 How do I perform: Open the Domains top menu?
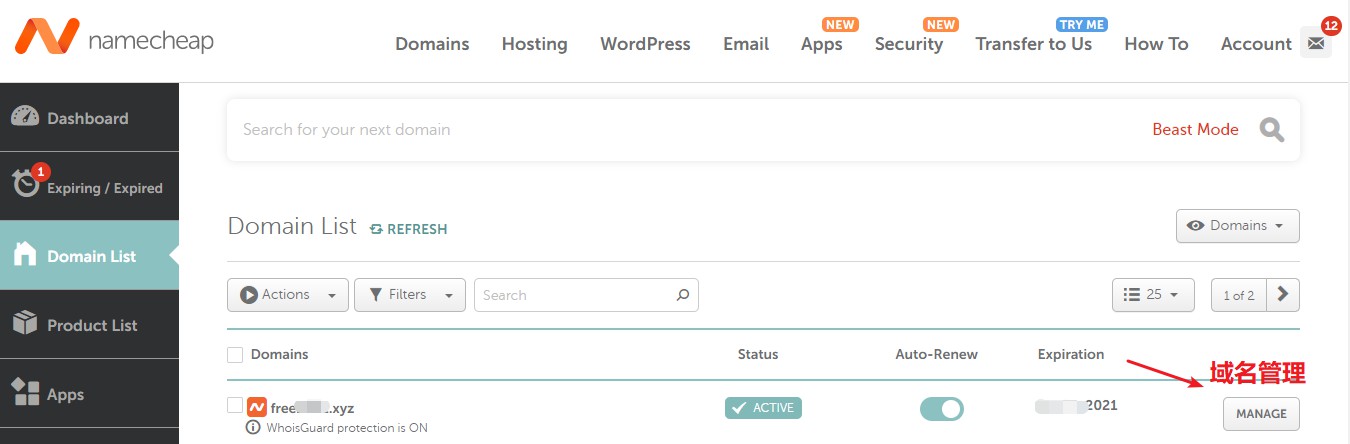[432, 44]
